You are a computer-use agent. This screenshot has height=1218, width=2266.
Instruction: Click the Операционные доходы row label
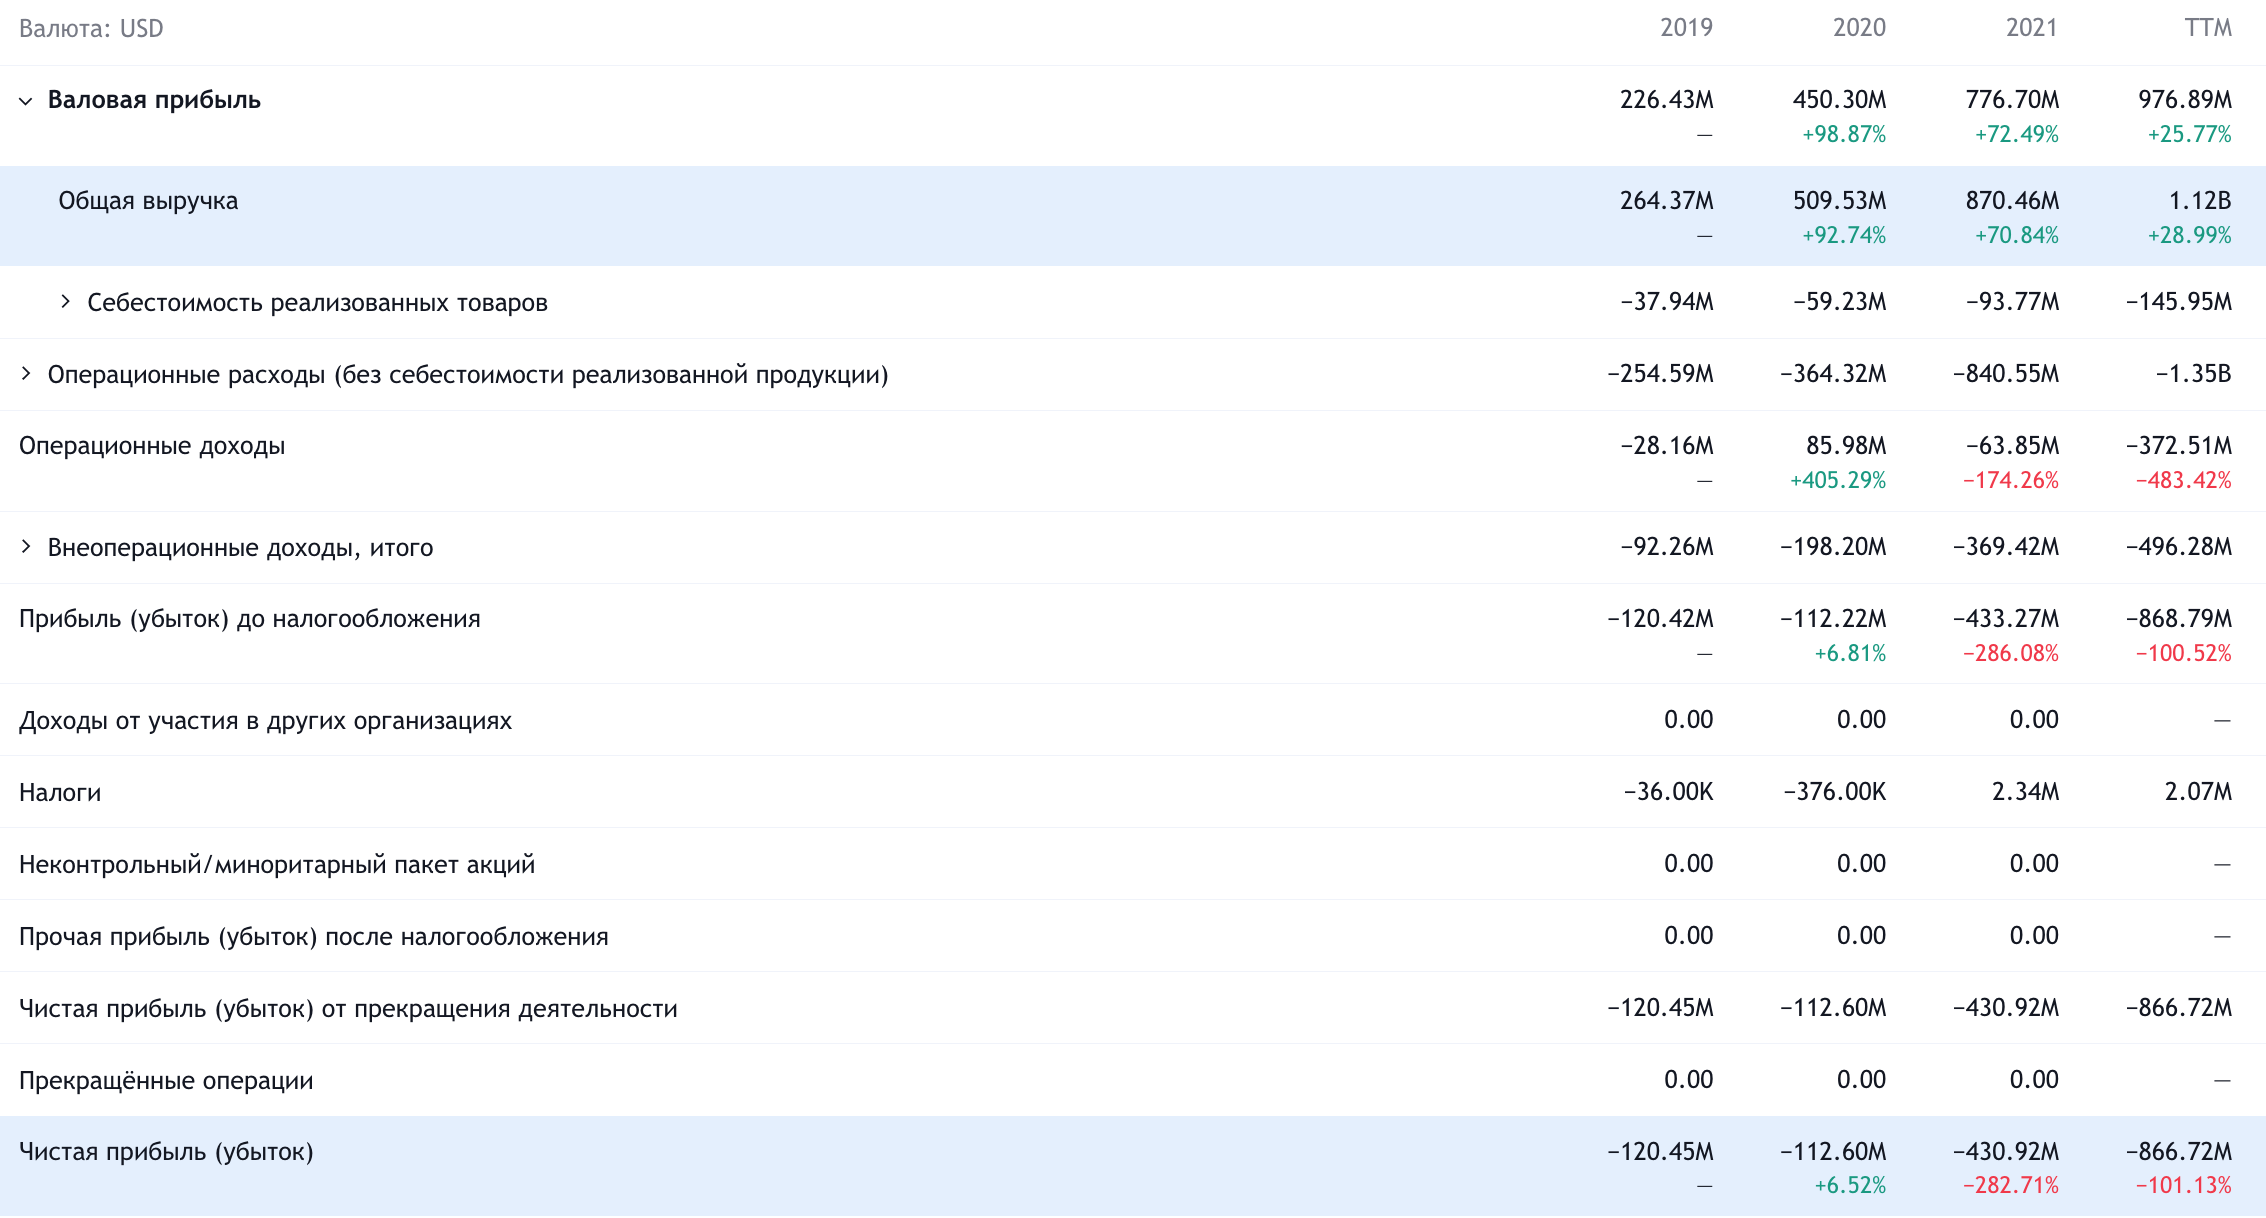[152, 446]
